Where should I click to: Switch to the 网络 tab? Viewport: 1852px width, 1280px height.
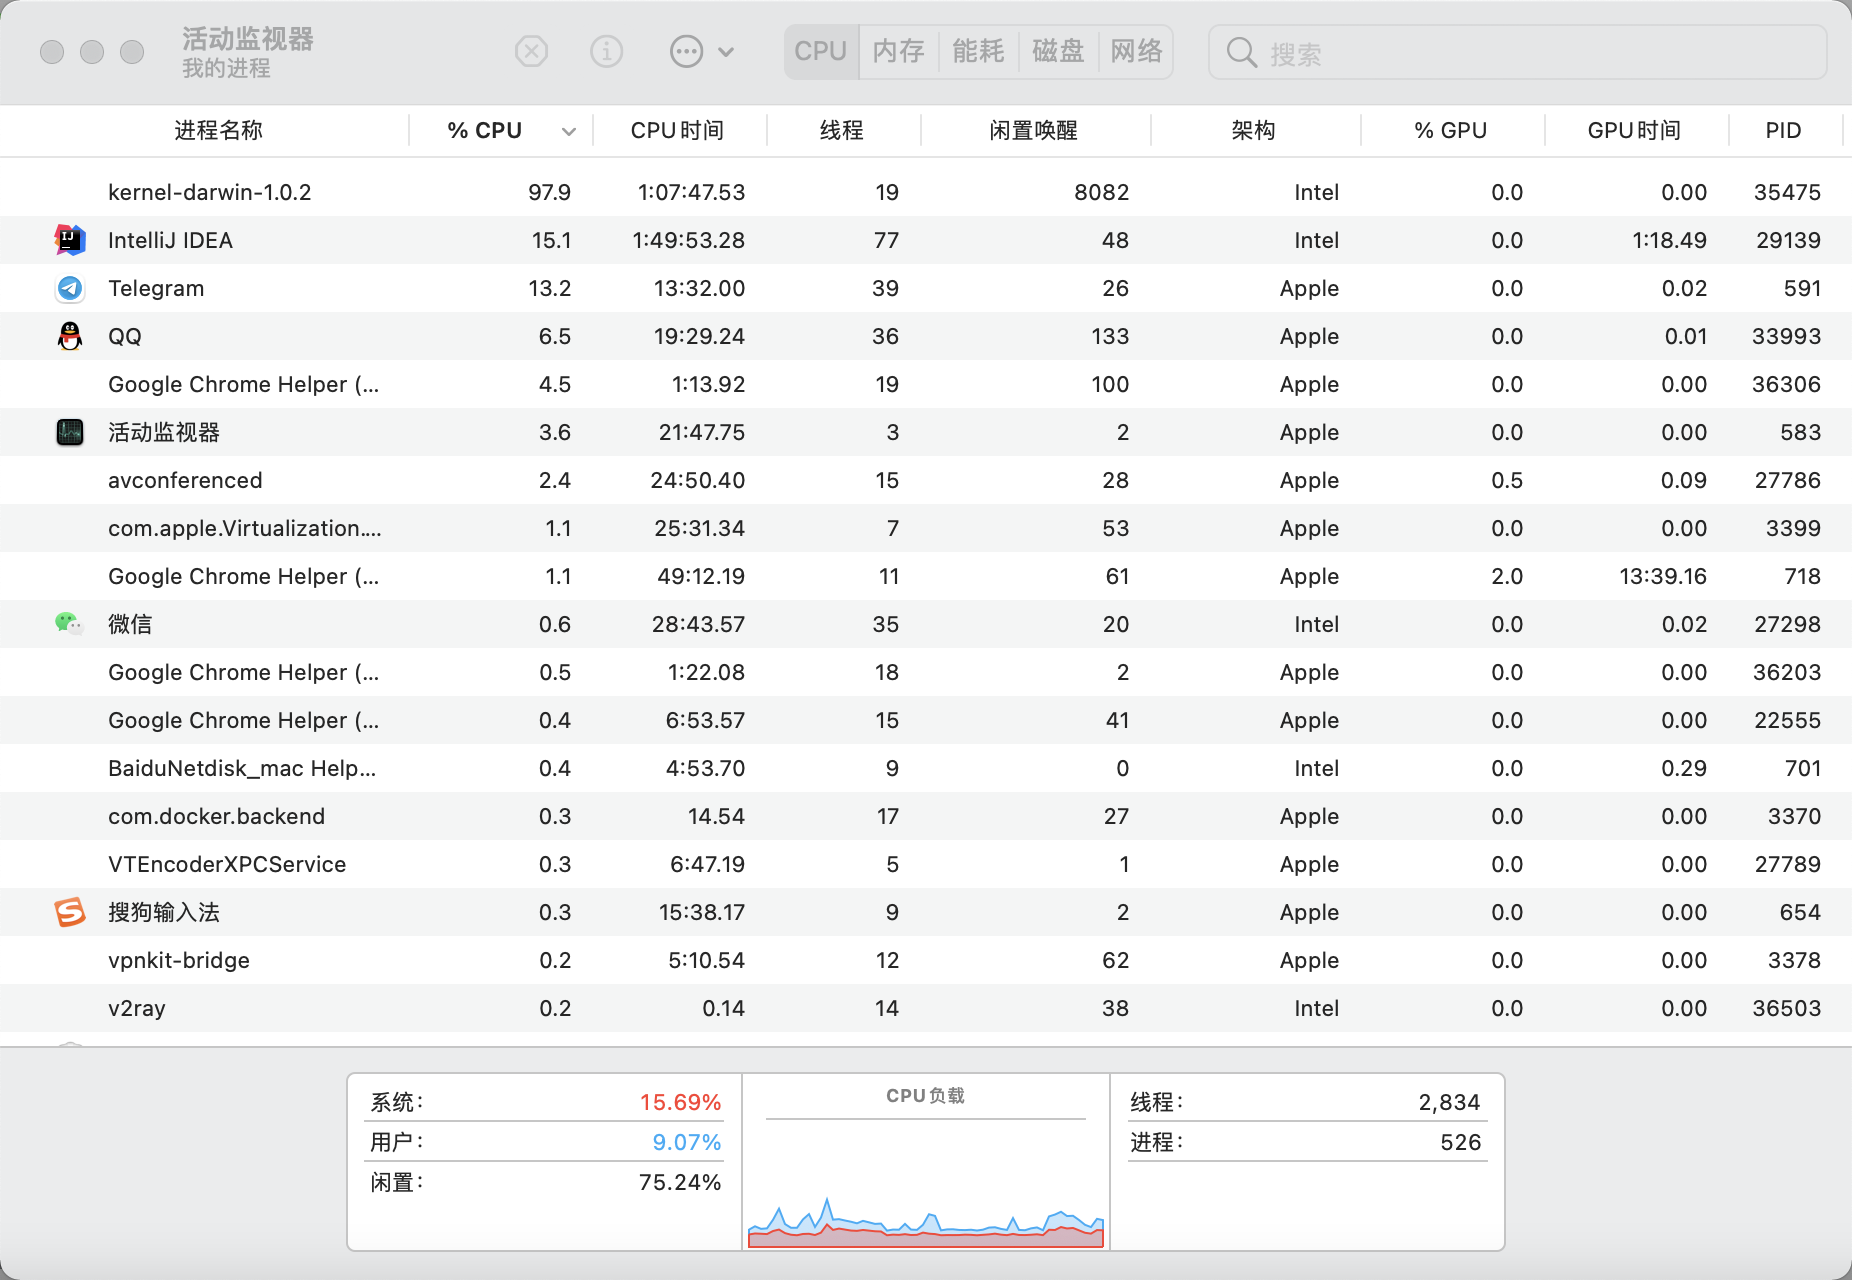[x=1136, y=51]
